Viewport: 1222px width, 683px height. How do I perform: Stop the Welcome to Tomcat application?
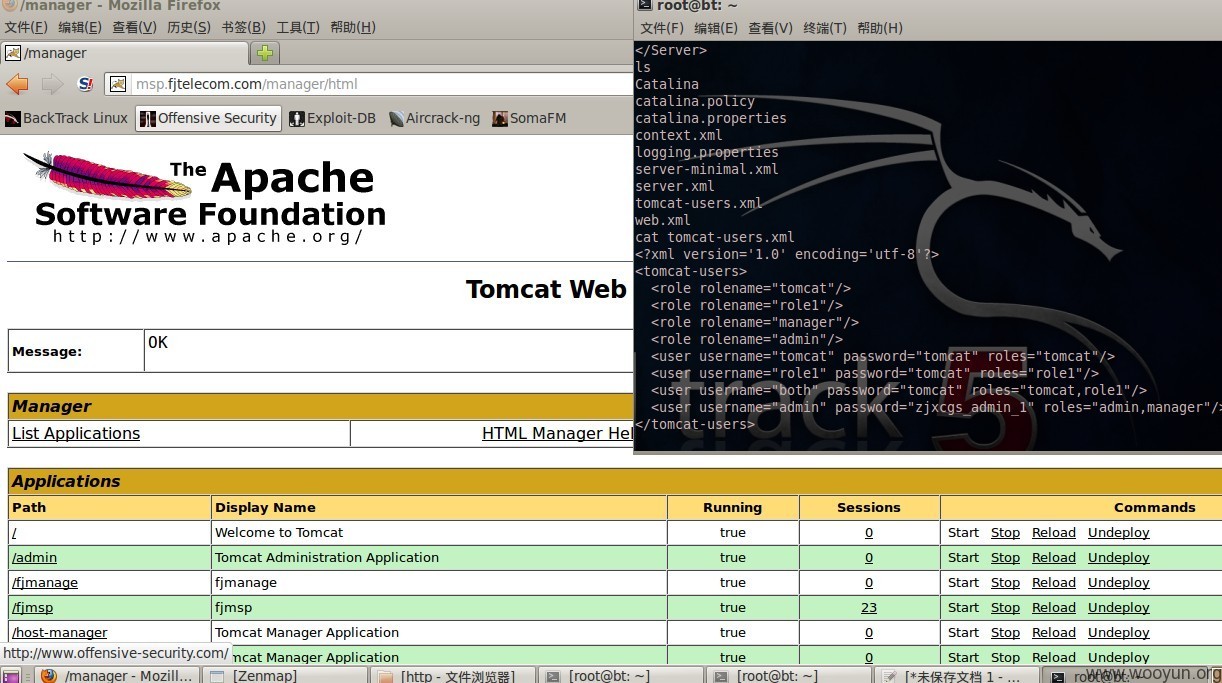tap(1005, 533)
